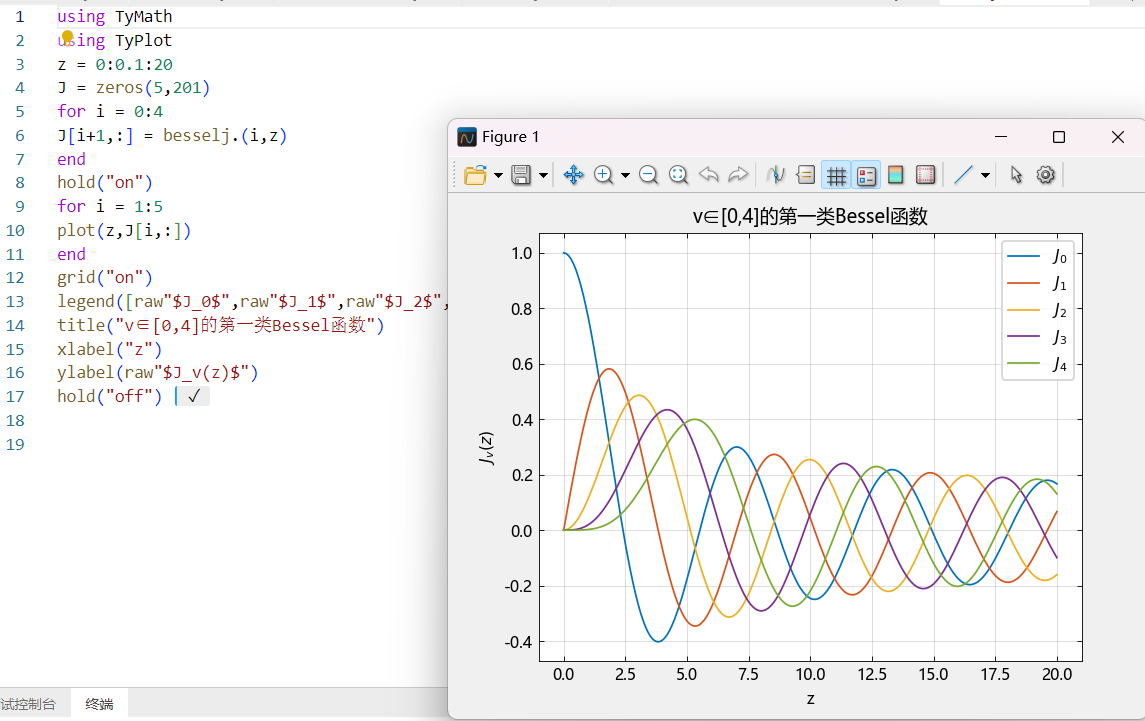Switch to the 终端 tab
1145x721 pixels.
(99, 704)
